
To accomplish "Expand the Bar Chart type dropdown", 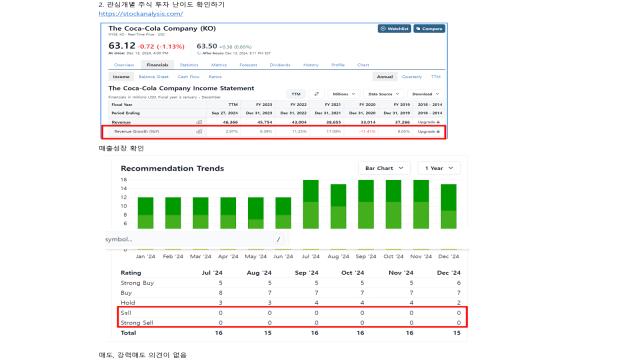I will [x=384, y=168].
